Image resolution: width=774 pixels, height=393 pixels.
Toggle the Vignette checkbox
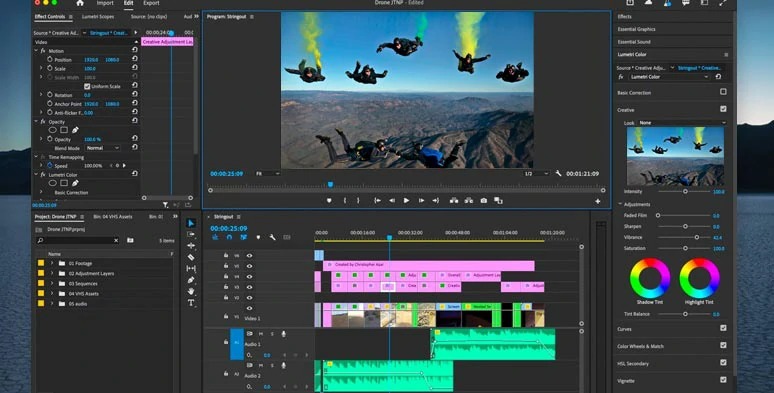(723, 380)
